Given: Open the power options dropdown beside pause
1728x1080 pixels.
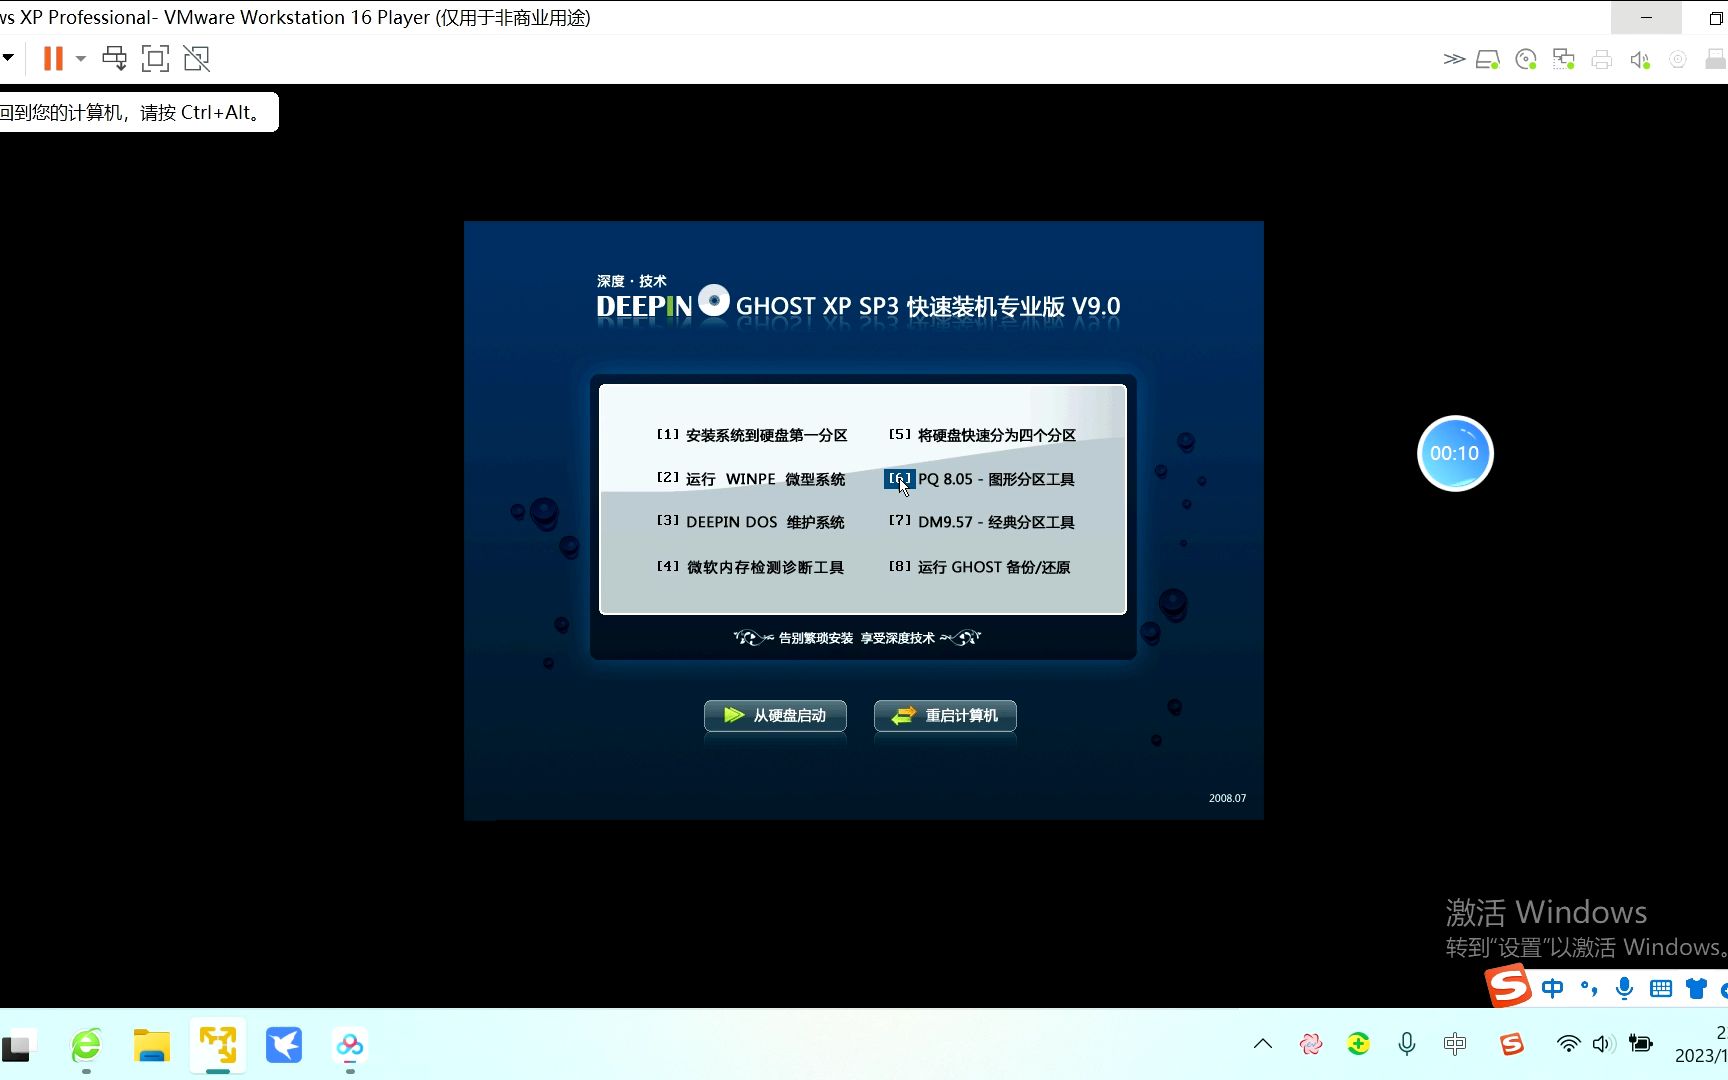Looking at the screenshot, I should pos(81,59).
